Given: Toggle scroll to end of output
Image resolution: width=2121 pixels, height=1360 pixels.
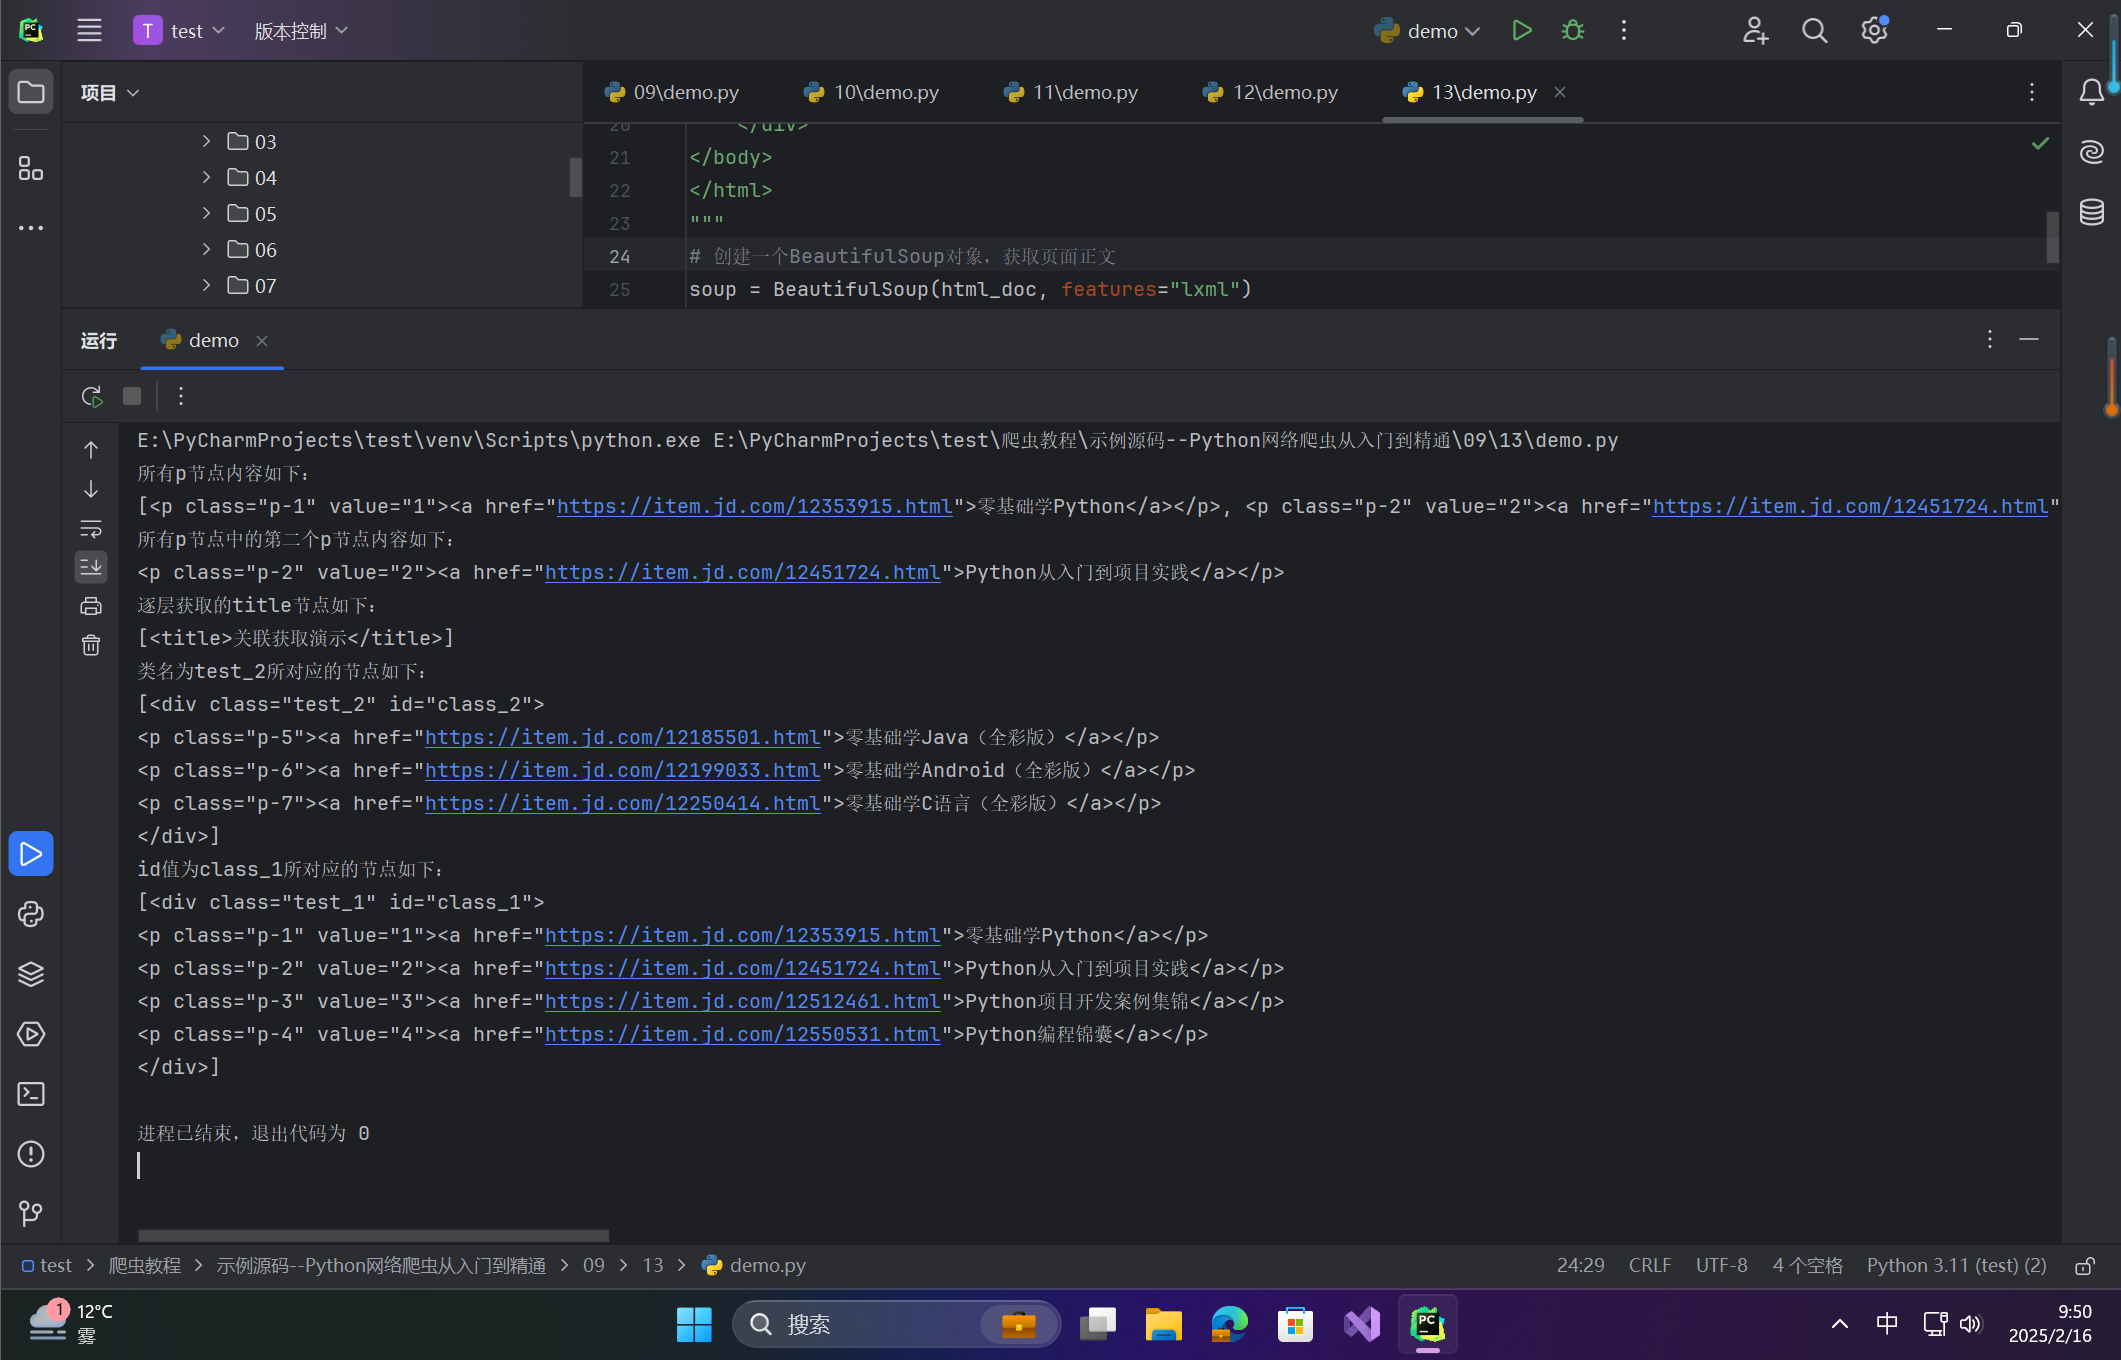Looking at the screenshot, I should [x=91, y=567].
